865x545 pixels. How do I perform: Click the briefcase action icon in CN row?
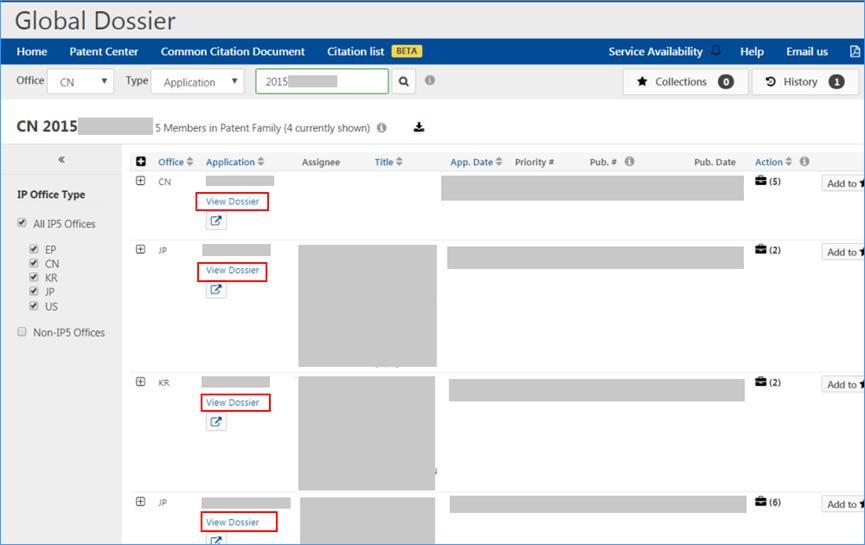761,181
